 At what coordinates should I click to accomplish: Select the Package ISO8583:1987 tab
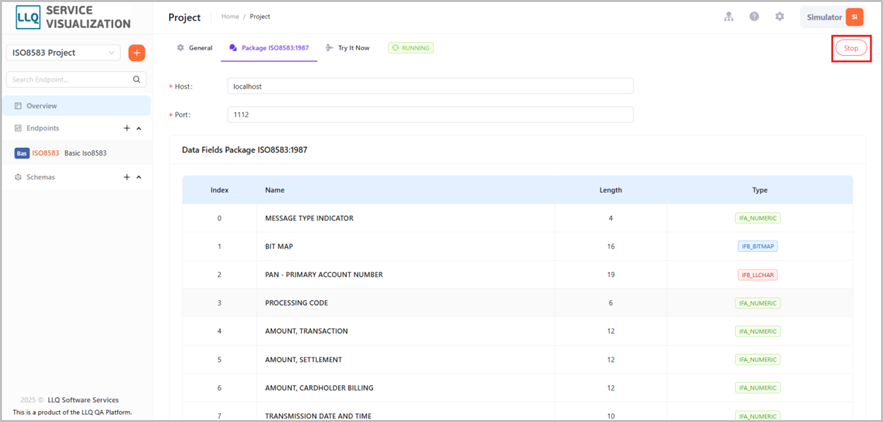[x=269, y=48]
